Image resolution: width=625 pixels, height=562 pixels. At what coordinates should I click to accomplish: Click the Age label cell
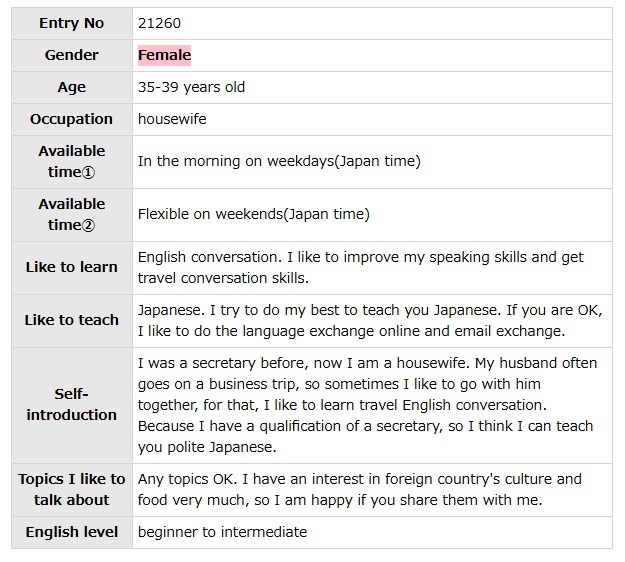point(72,87)
